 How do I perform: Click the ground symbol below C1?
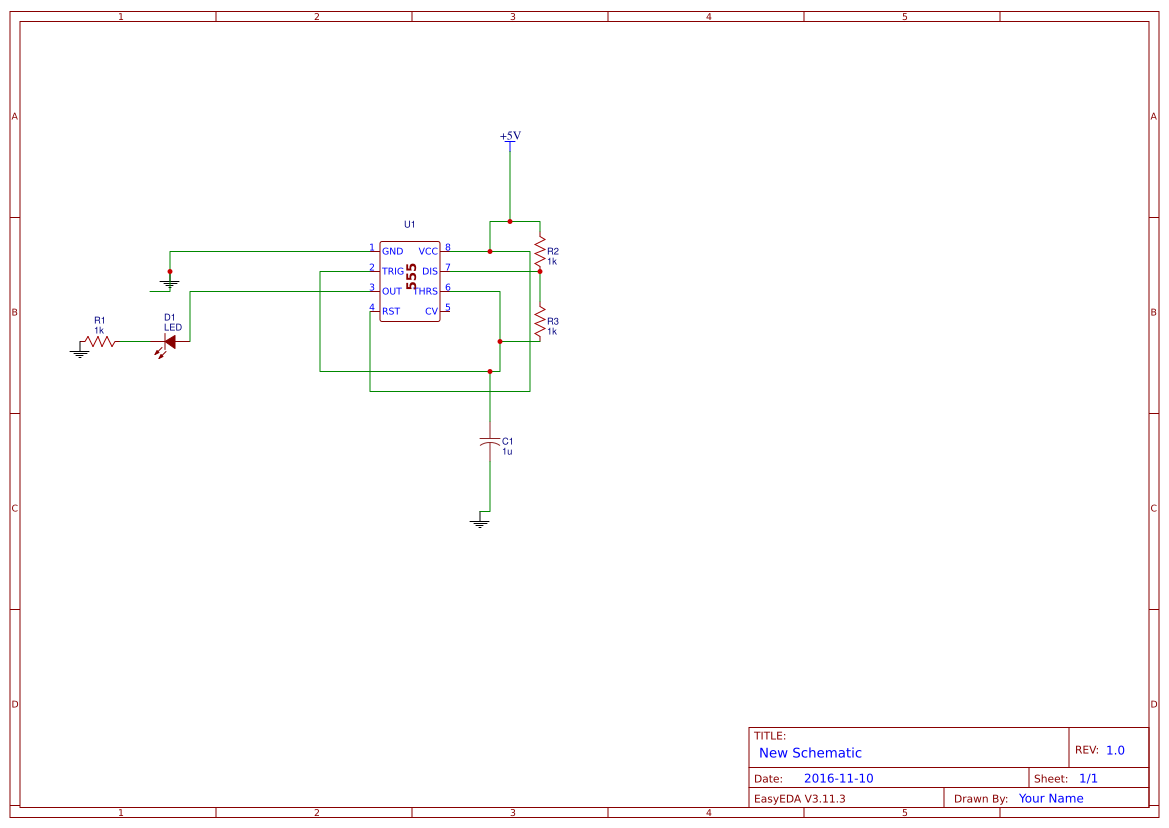coord(480,520)
